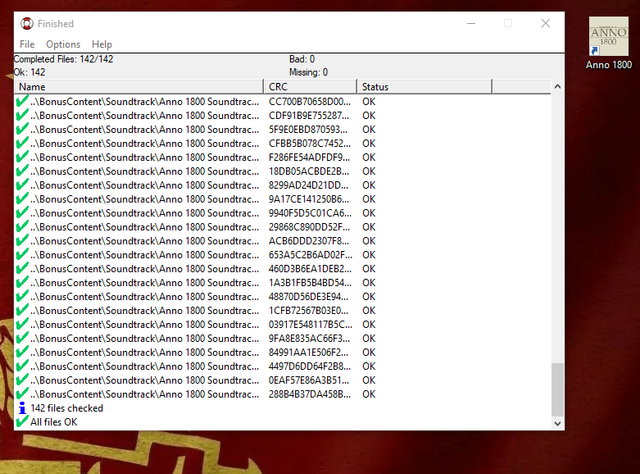Click the green checkmark of row 4497D6DD64F2B8
The image size is (640, 474).
22,365
